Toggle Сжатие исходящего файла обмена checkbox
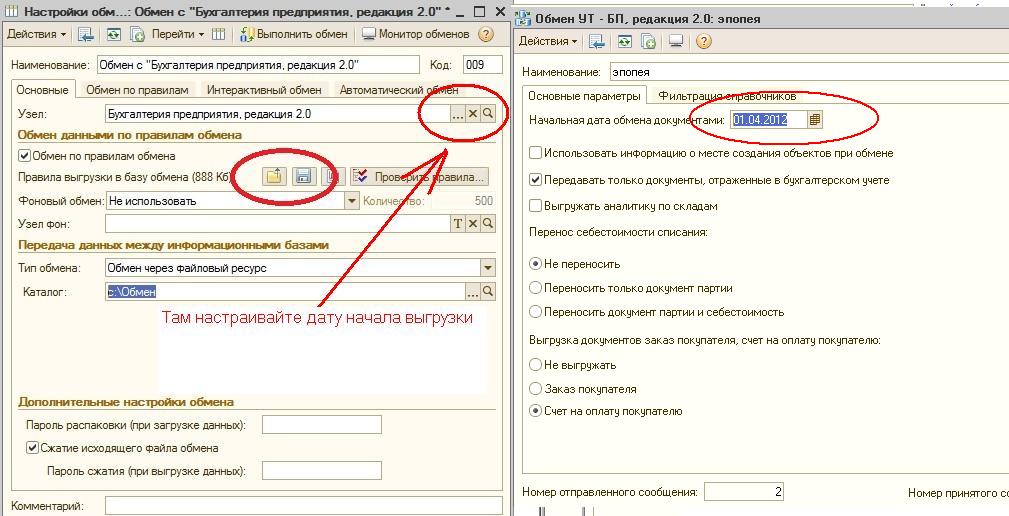1009x516 pixels. coord(32,448)
